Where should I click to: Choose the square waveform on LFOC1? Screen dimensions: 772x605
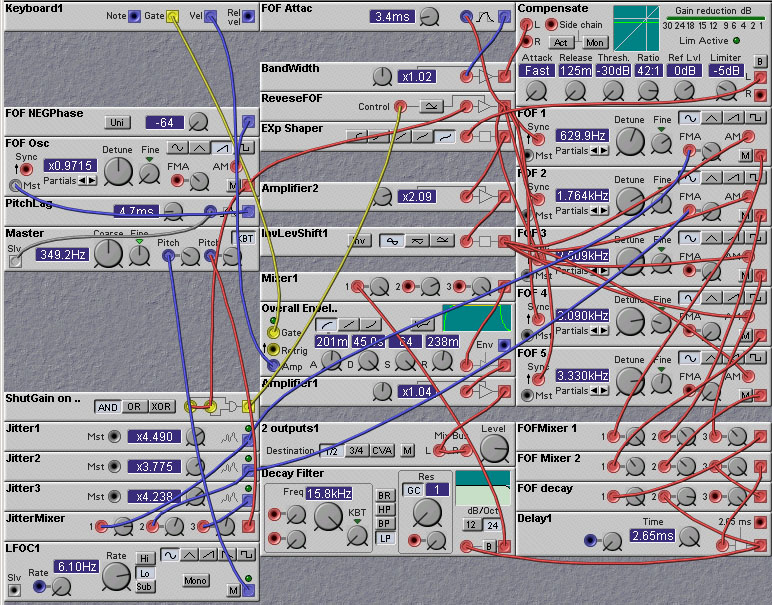[x=245, y=555]
